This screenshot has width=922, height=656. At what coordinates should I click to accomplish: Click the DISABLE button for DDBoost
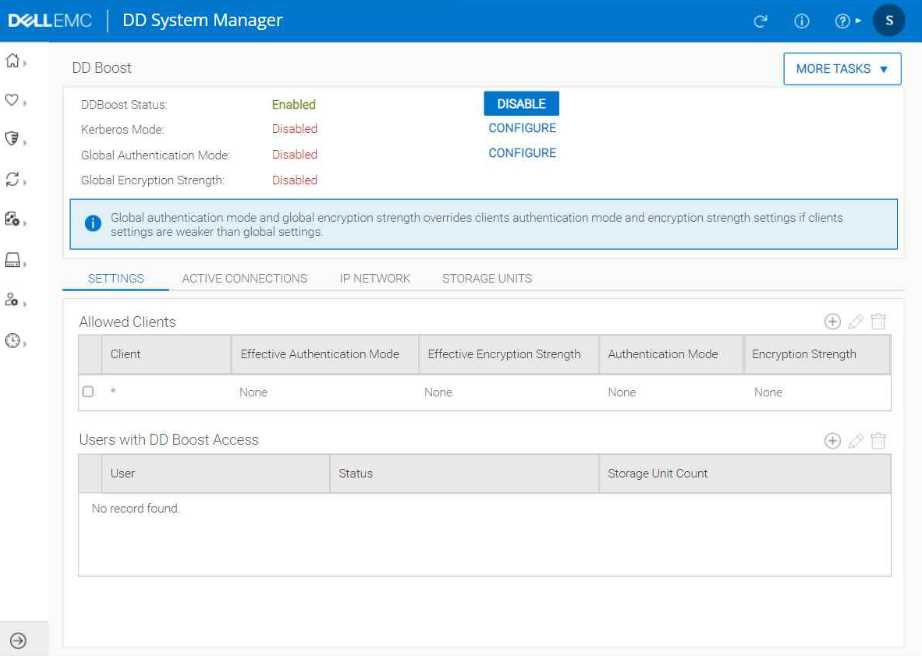[x=521, y=104]
